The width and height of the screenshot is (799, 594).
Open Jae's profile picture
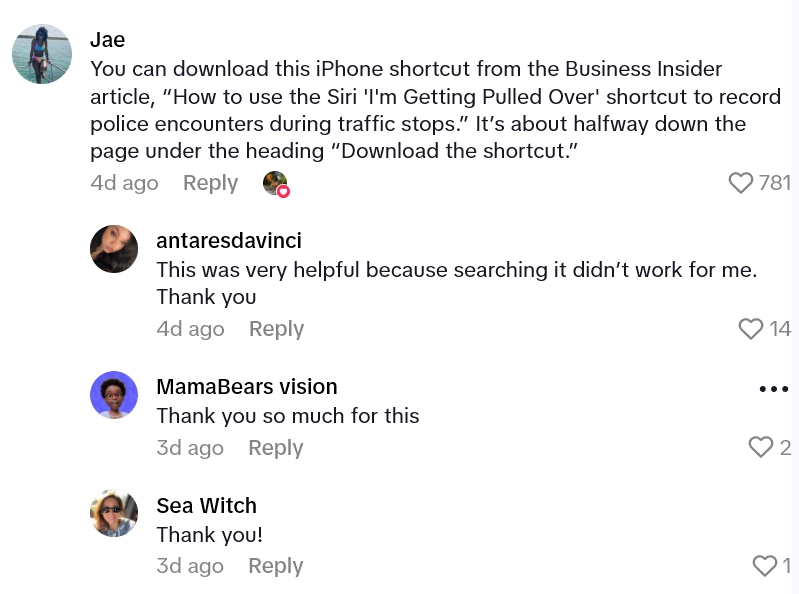tap(42, 54)
